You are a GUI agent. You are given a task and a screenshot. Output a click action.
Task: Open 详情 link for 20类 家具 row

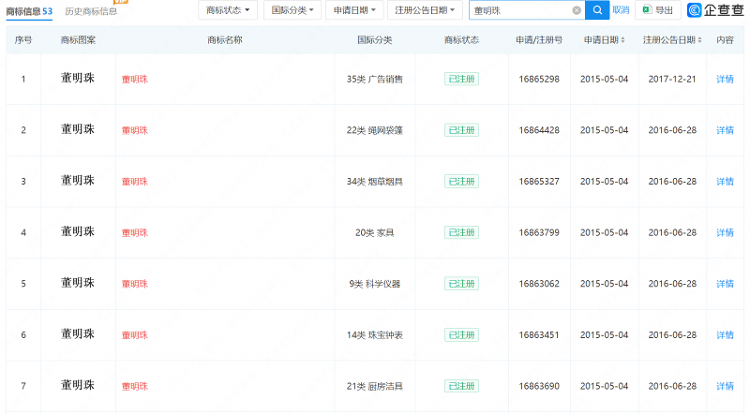(725, 232)
